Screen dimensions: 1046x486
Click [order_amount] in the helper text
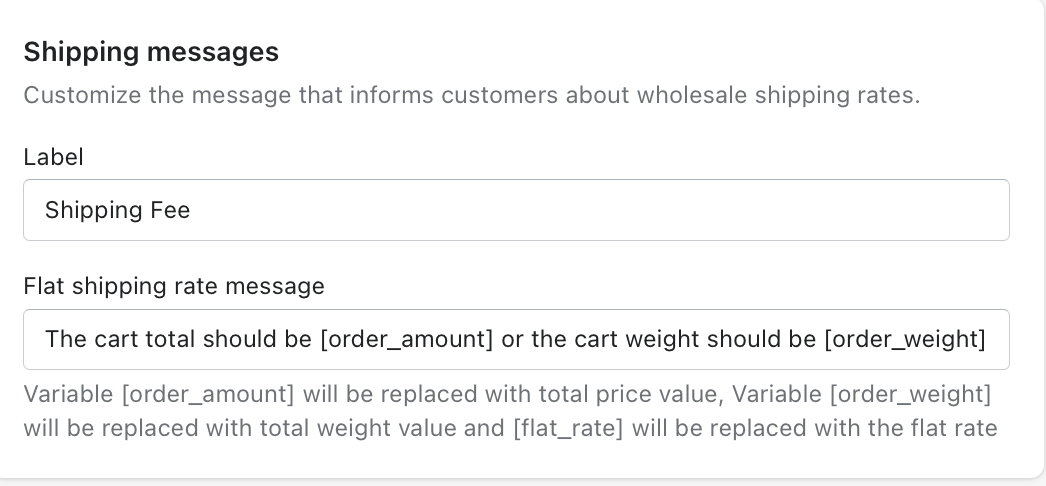(x=208, y=395)
